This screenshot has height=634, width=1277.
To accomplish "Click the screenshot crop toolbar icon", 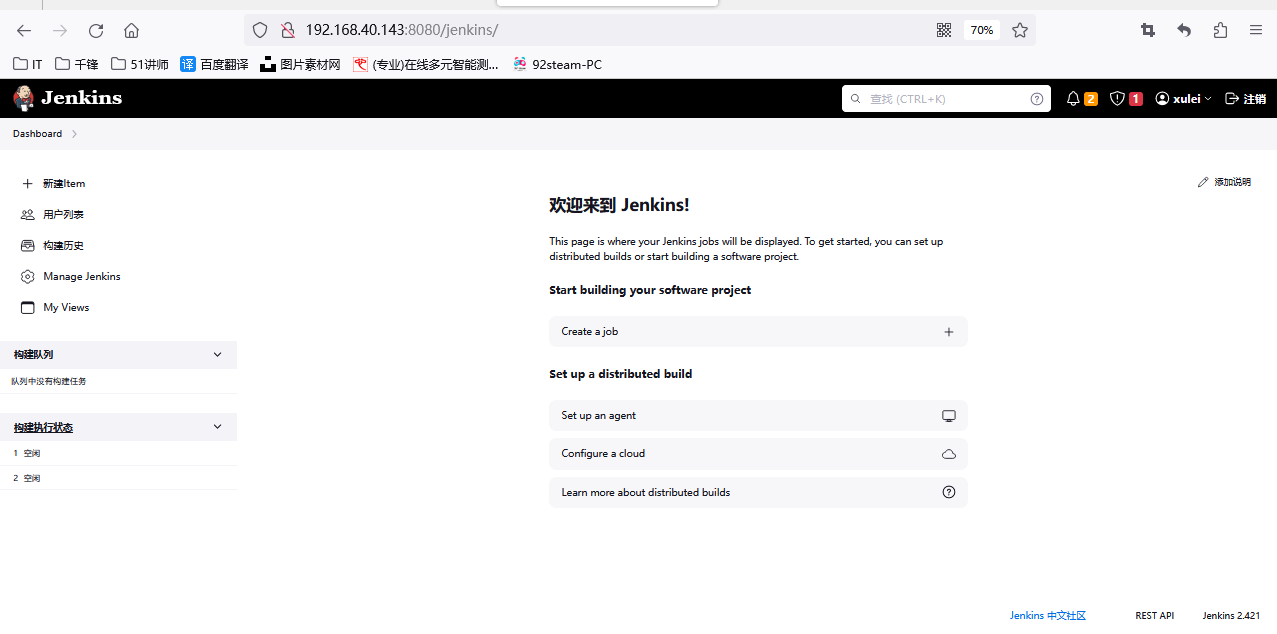I will pos(1148,30).
